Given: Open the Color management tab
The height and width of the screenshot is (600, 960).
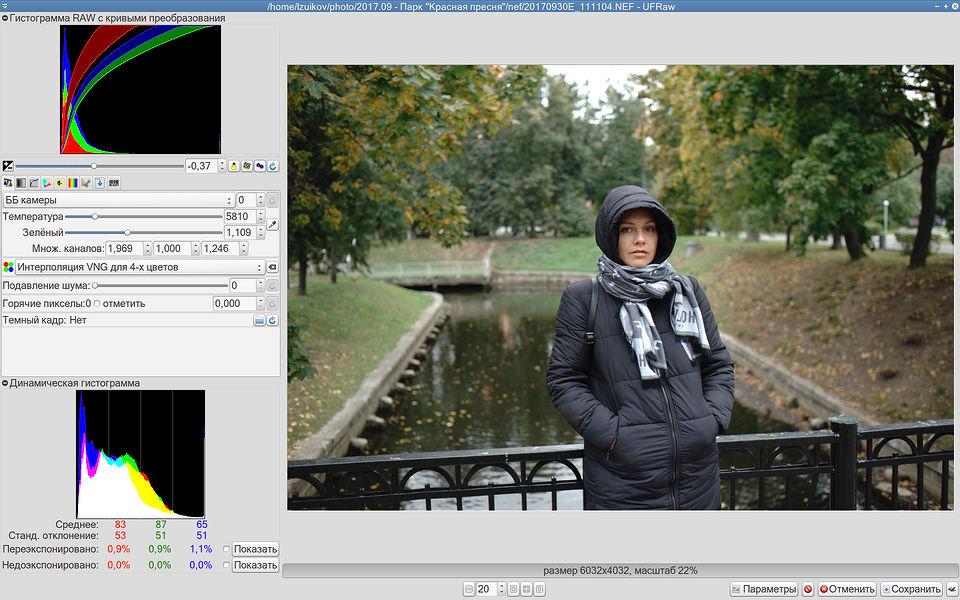Looking at the screenshot, I should 47,182.
